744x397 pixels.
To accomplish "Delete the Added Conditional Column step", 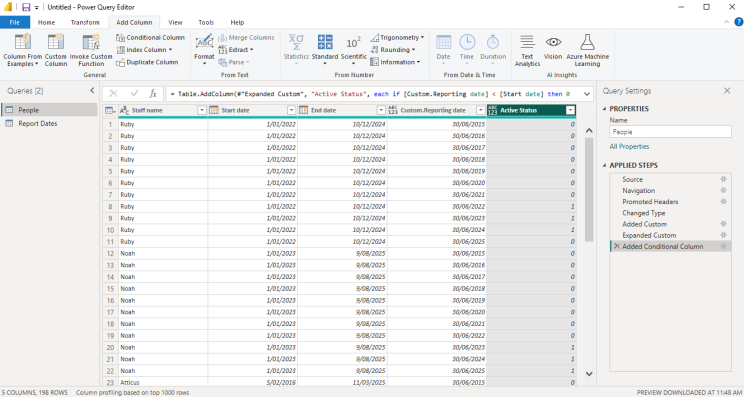I will coord(617,246).
